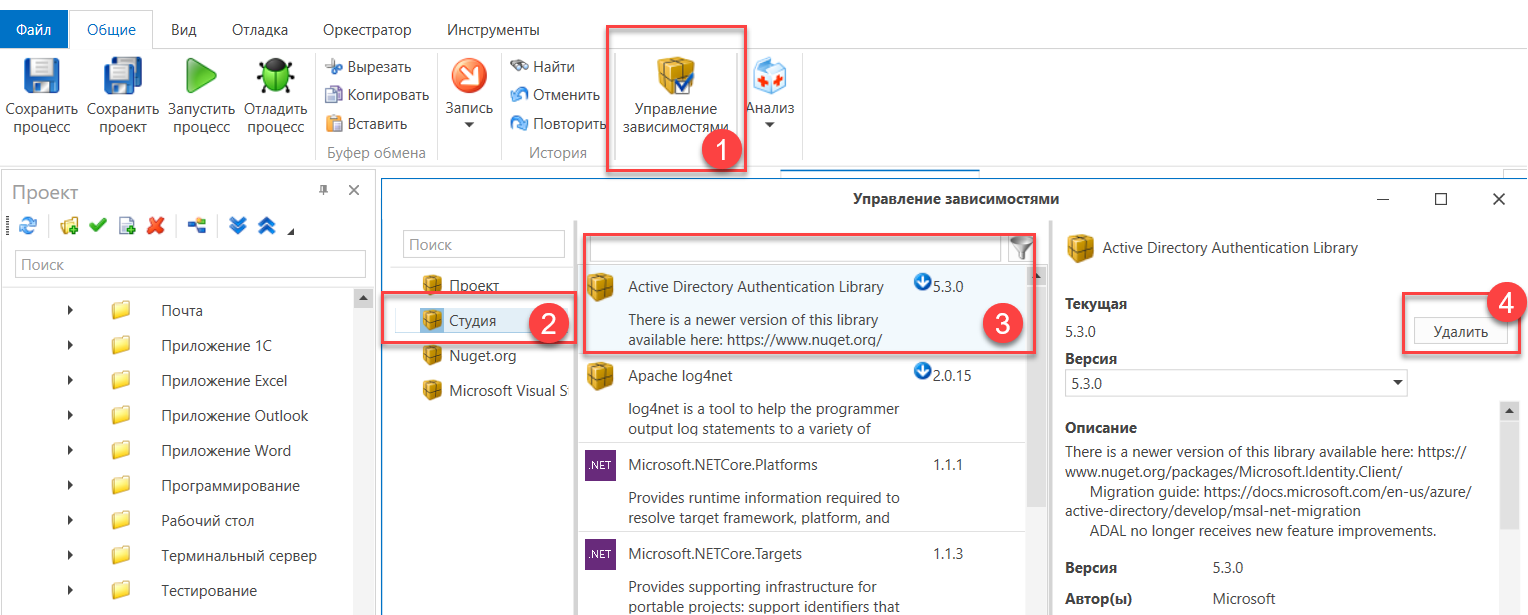Switch to the Отладка ribbon tab
Image resolution: width=1528 pixels, height=615 pixels.
tap(260, 30)
